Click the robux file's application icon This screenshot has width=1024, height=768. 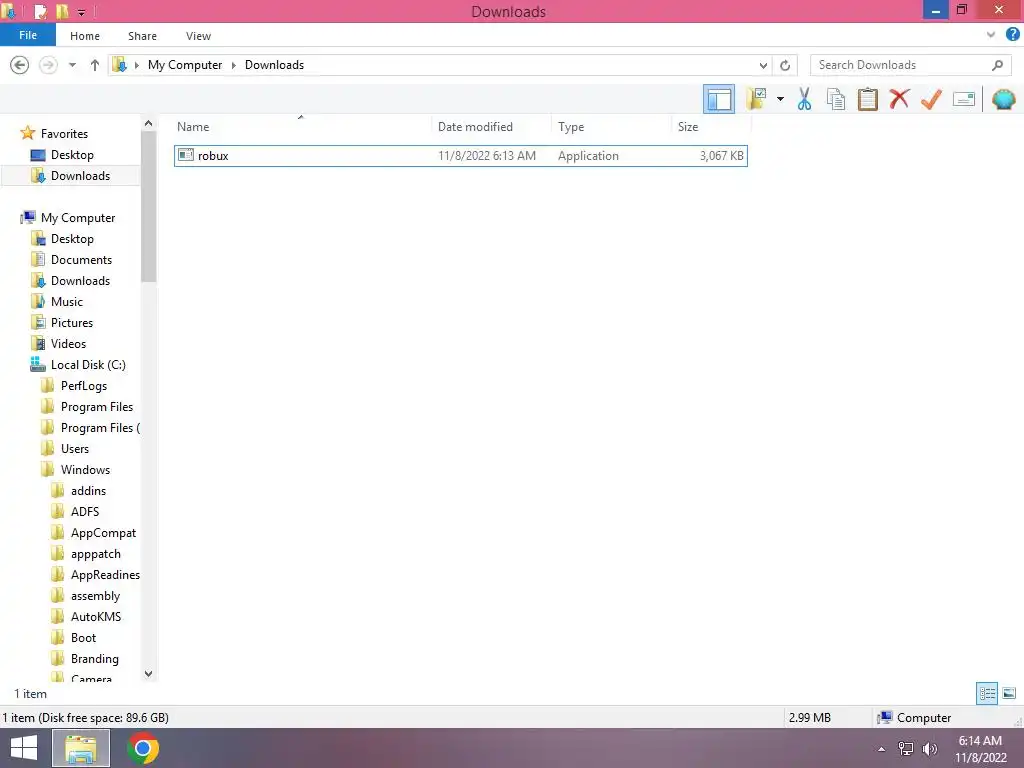186,155
